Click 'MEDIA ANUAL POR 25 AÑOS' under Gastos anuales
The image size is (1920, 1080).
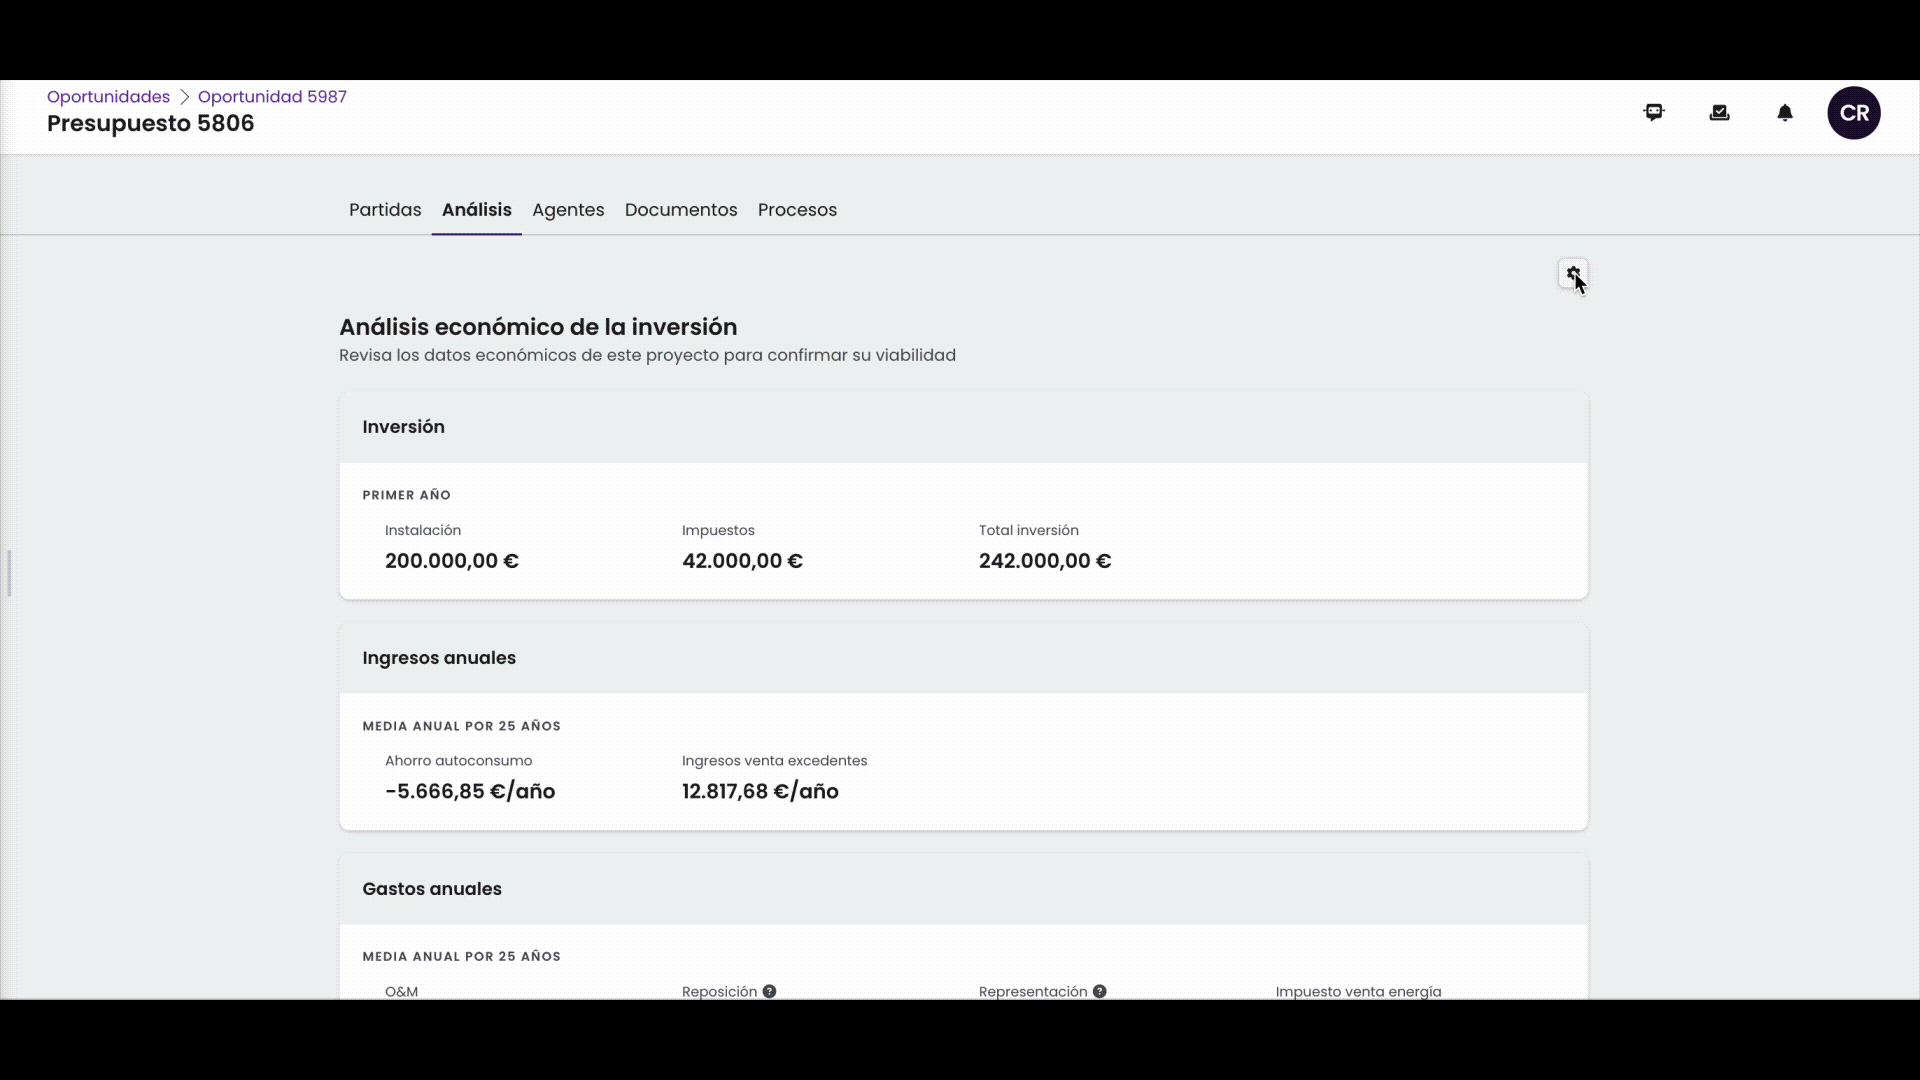click(x=461, y=956)
